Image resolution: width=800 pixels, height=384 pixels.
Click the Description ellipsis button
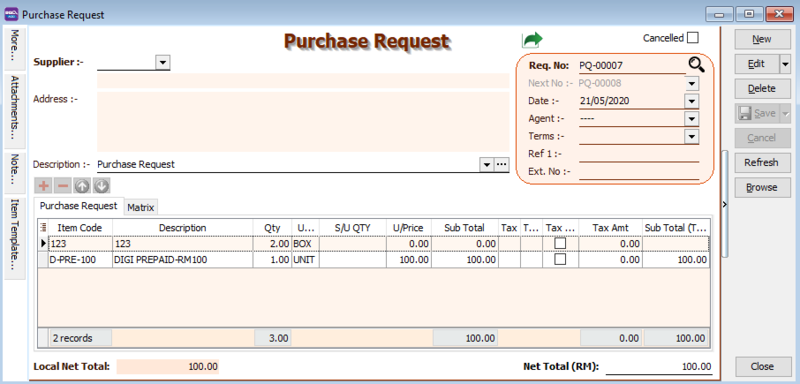pyautogui.click(x=502, y=164)
